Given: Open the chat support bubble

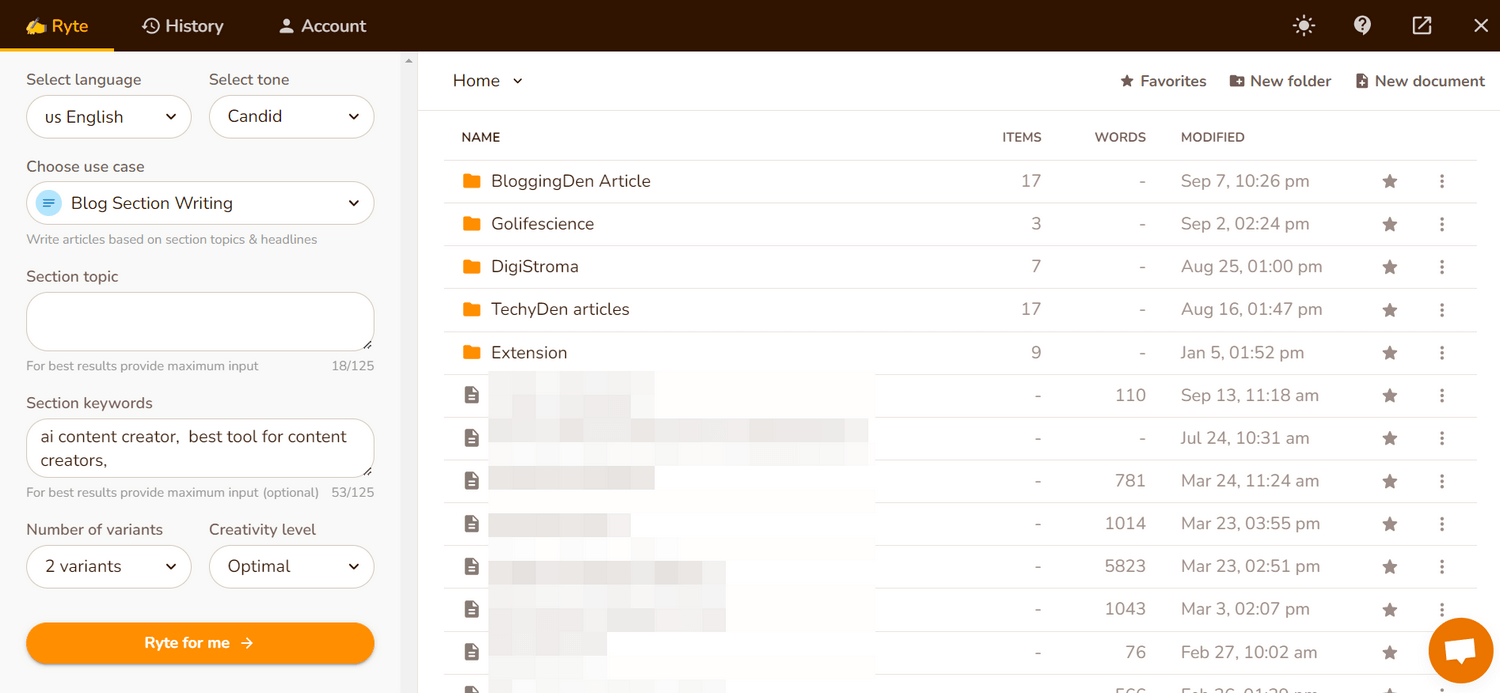Looking at the screenshot, I should [1461, 651].
